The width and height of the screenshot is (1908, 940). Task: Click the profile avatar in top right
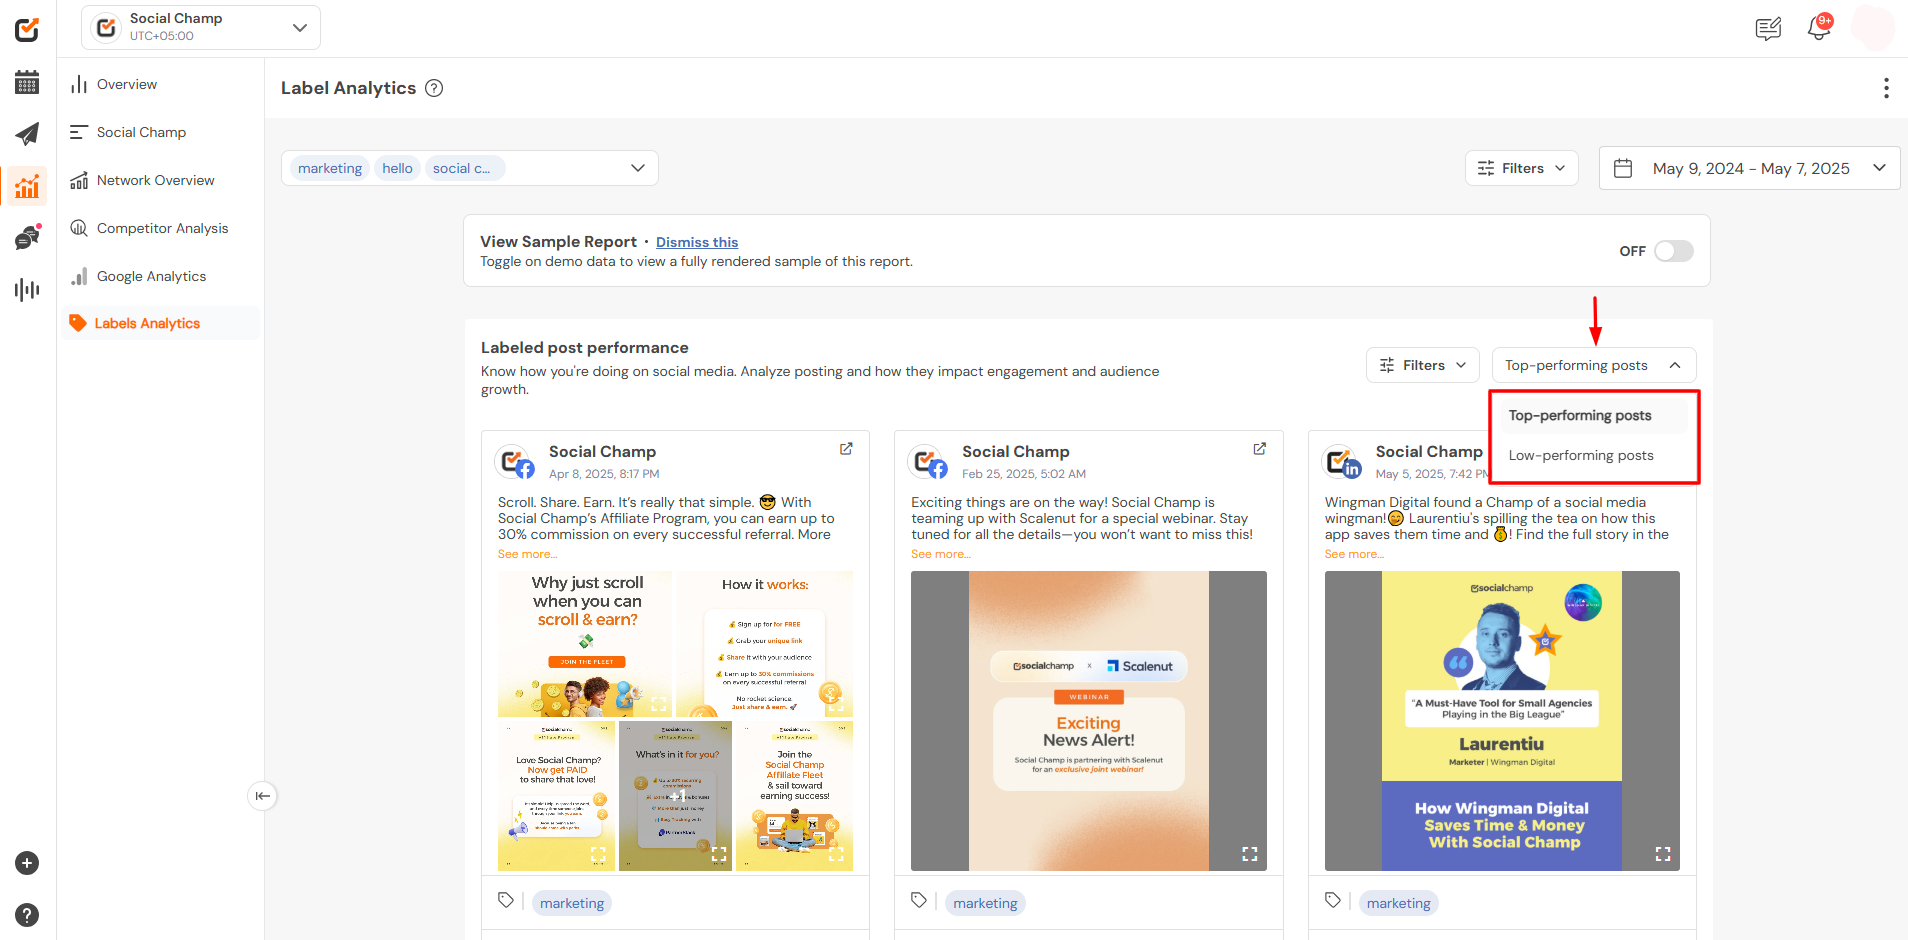1872,28
